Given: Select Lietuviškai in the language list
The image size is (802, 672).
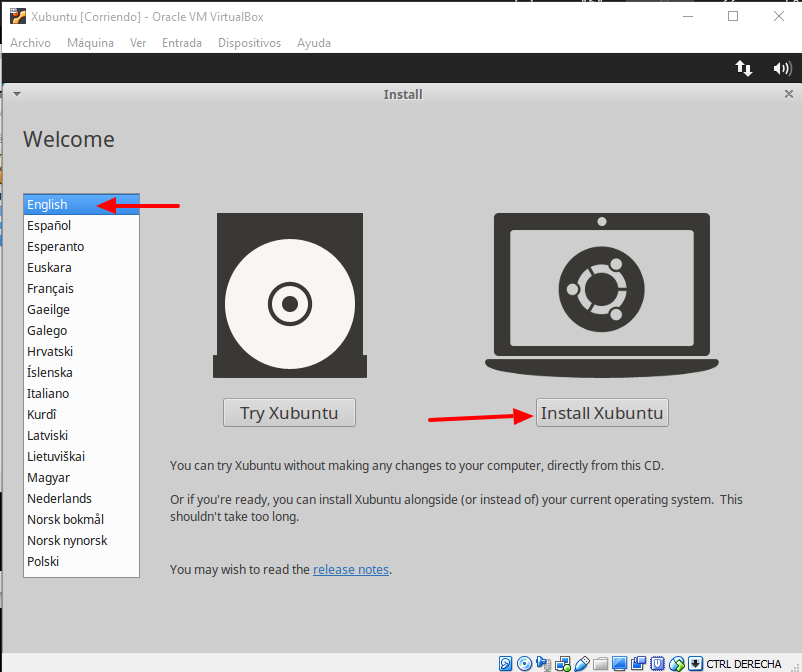Looking at the screenshot, I should pos(81,456).
